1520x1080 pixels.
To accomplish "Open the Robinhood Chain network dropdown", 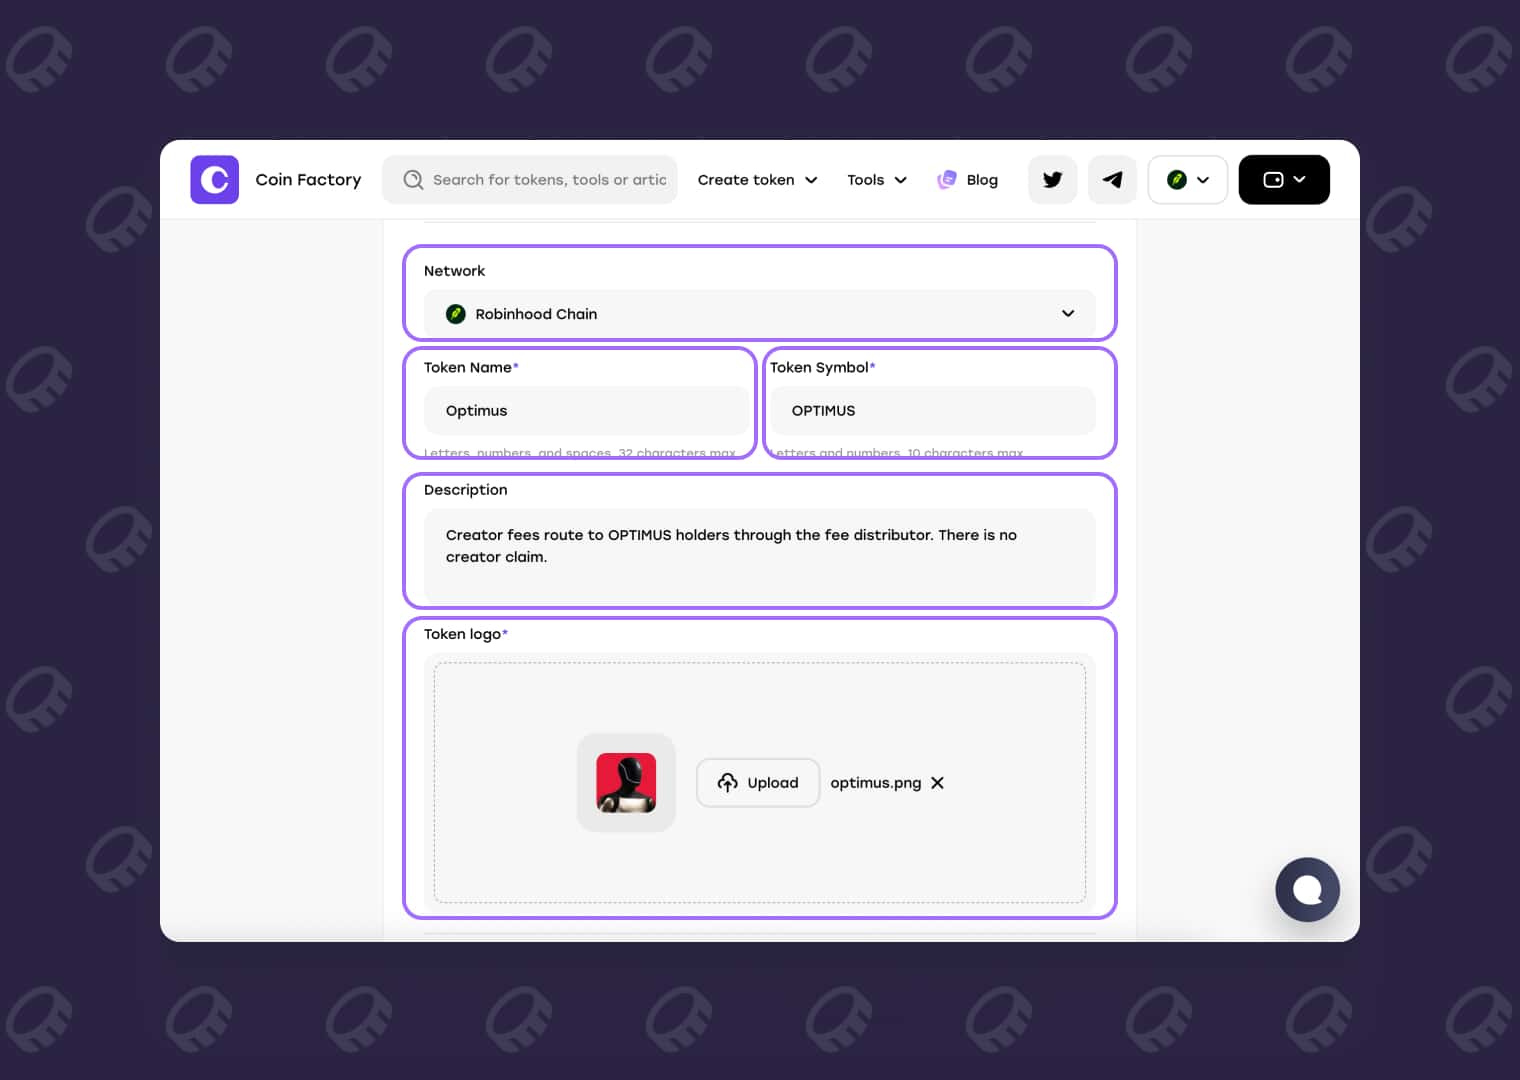I will click(x=760, y=314).
